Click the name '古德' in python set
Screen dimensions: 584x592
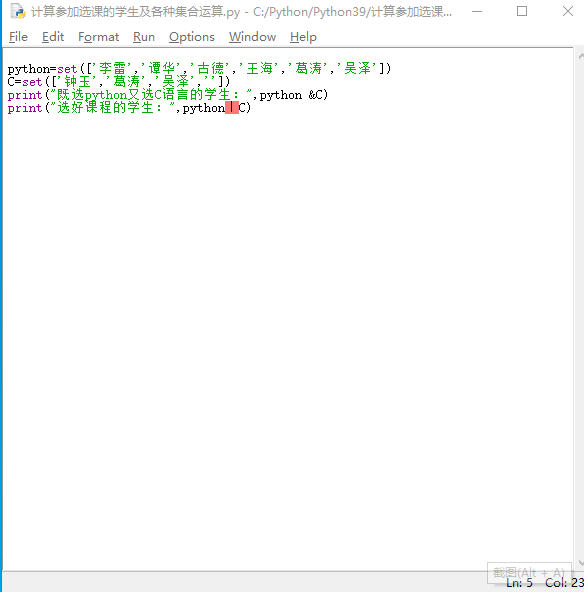(211, 68)
